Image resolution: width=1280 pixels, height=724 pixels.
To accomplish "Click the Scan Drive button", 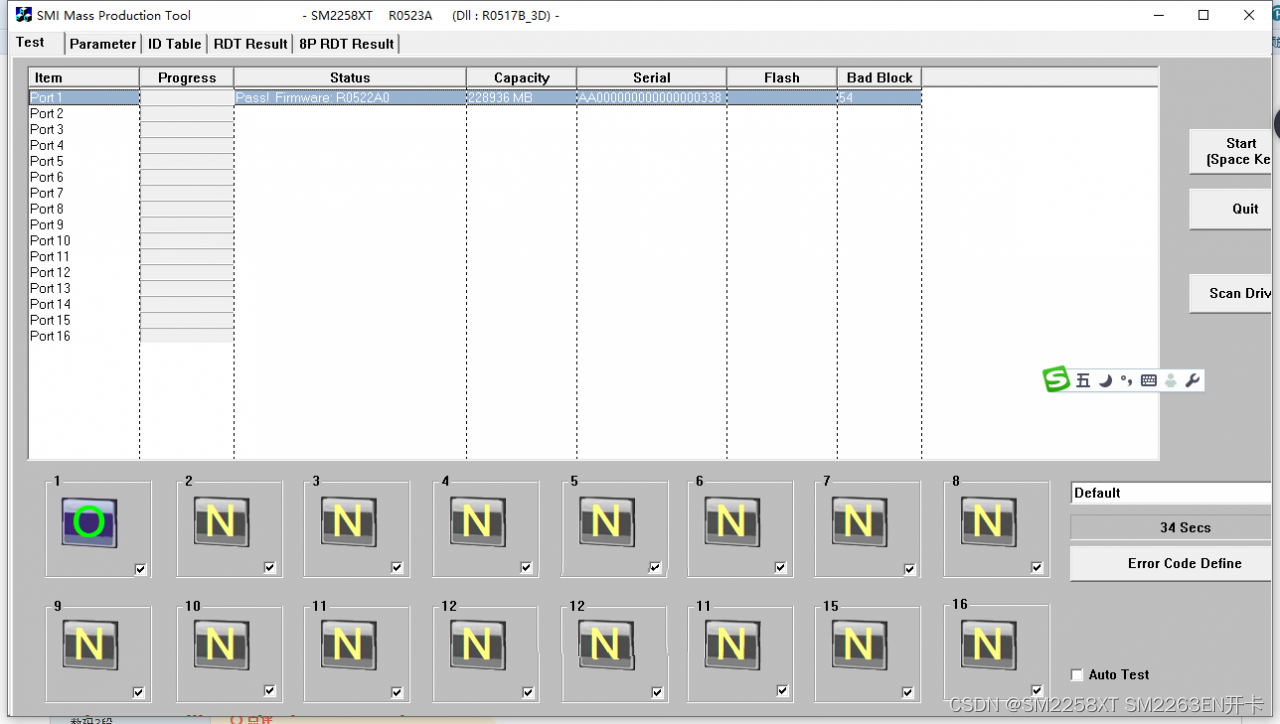I will [x=1230, y=293].
